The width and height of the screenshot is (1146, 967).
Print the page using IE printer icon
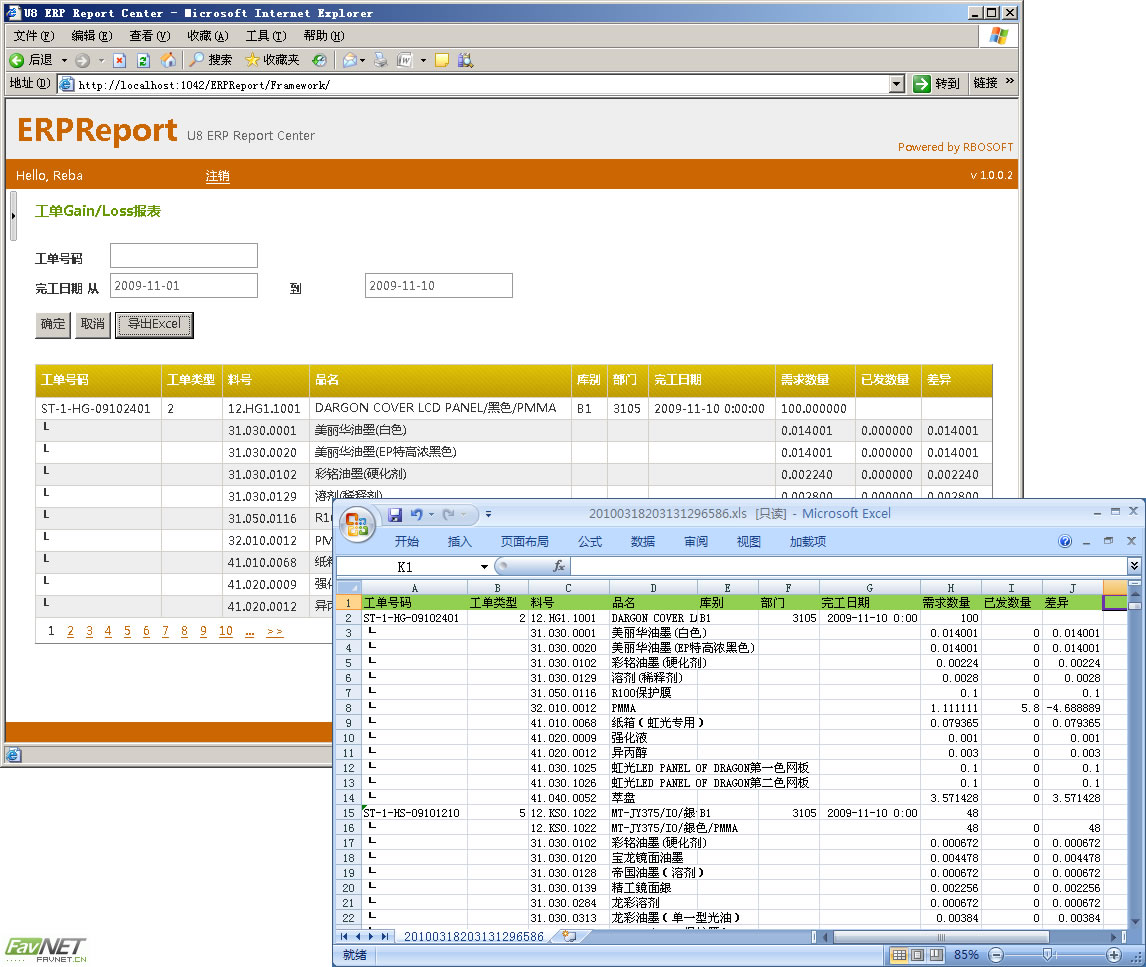tap(380, 60)
